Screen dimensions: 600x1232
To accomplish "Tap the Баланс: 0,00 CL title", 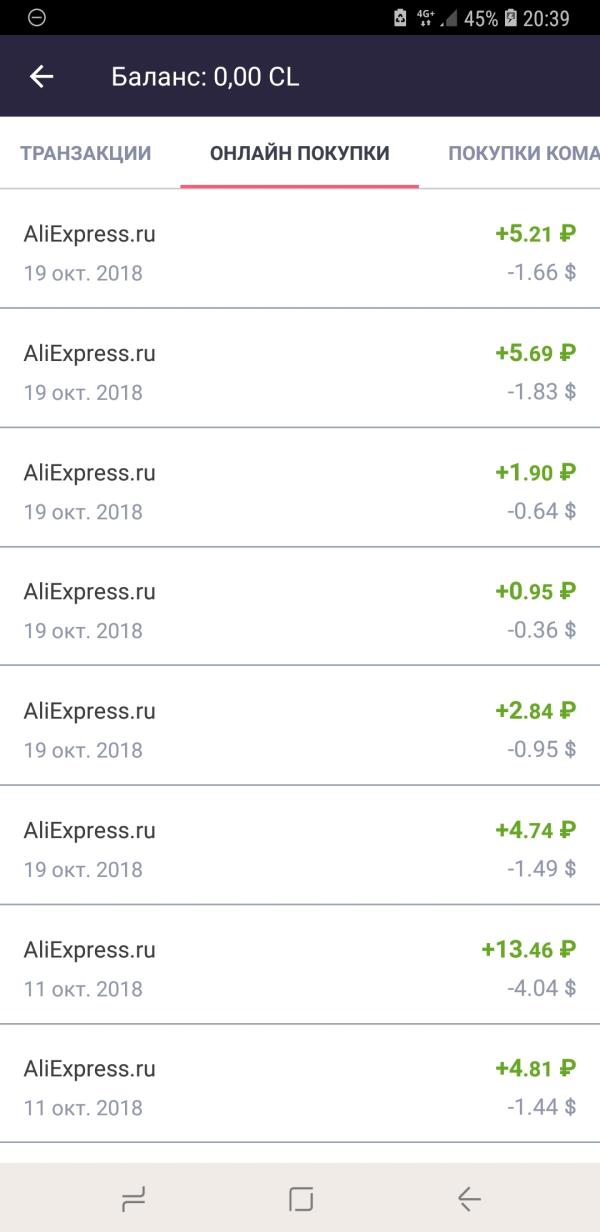I will click(205, 77).
